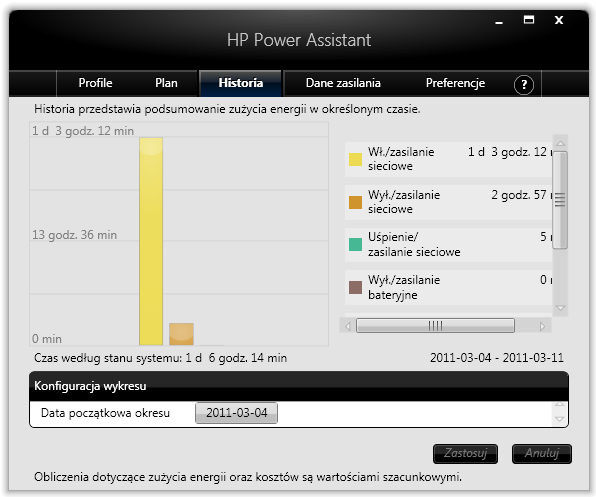Screen dimensions: 596x497
Task: Select the Wł./zasilanie sieciowe legend label
Action: click(401, 159)
